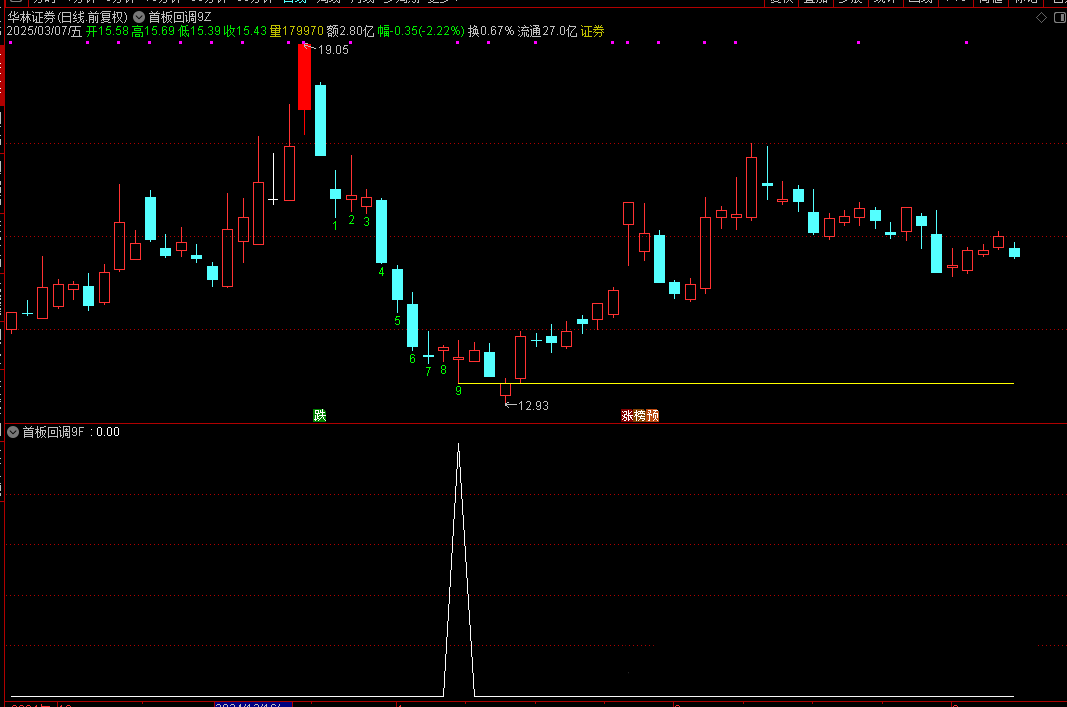Click the square window icon at top right
This screenshot has height=707, width=1067.
point(1057,17)
